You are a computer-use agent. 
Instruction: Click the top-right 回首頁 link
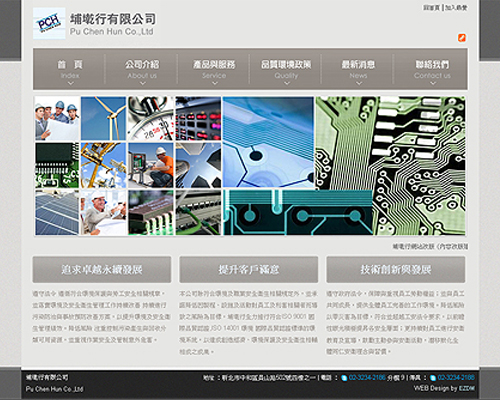click(x=432, y=8)
